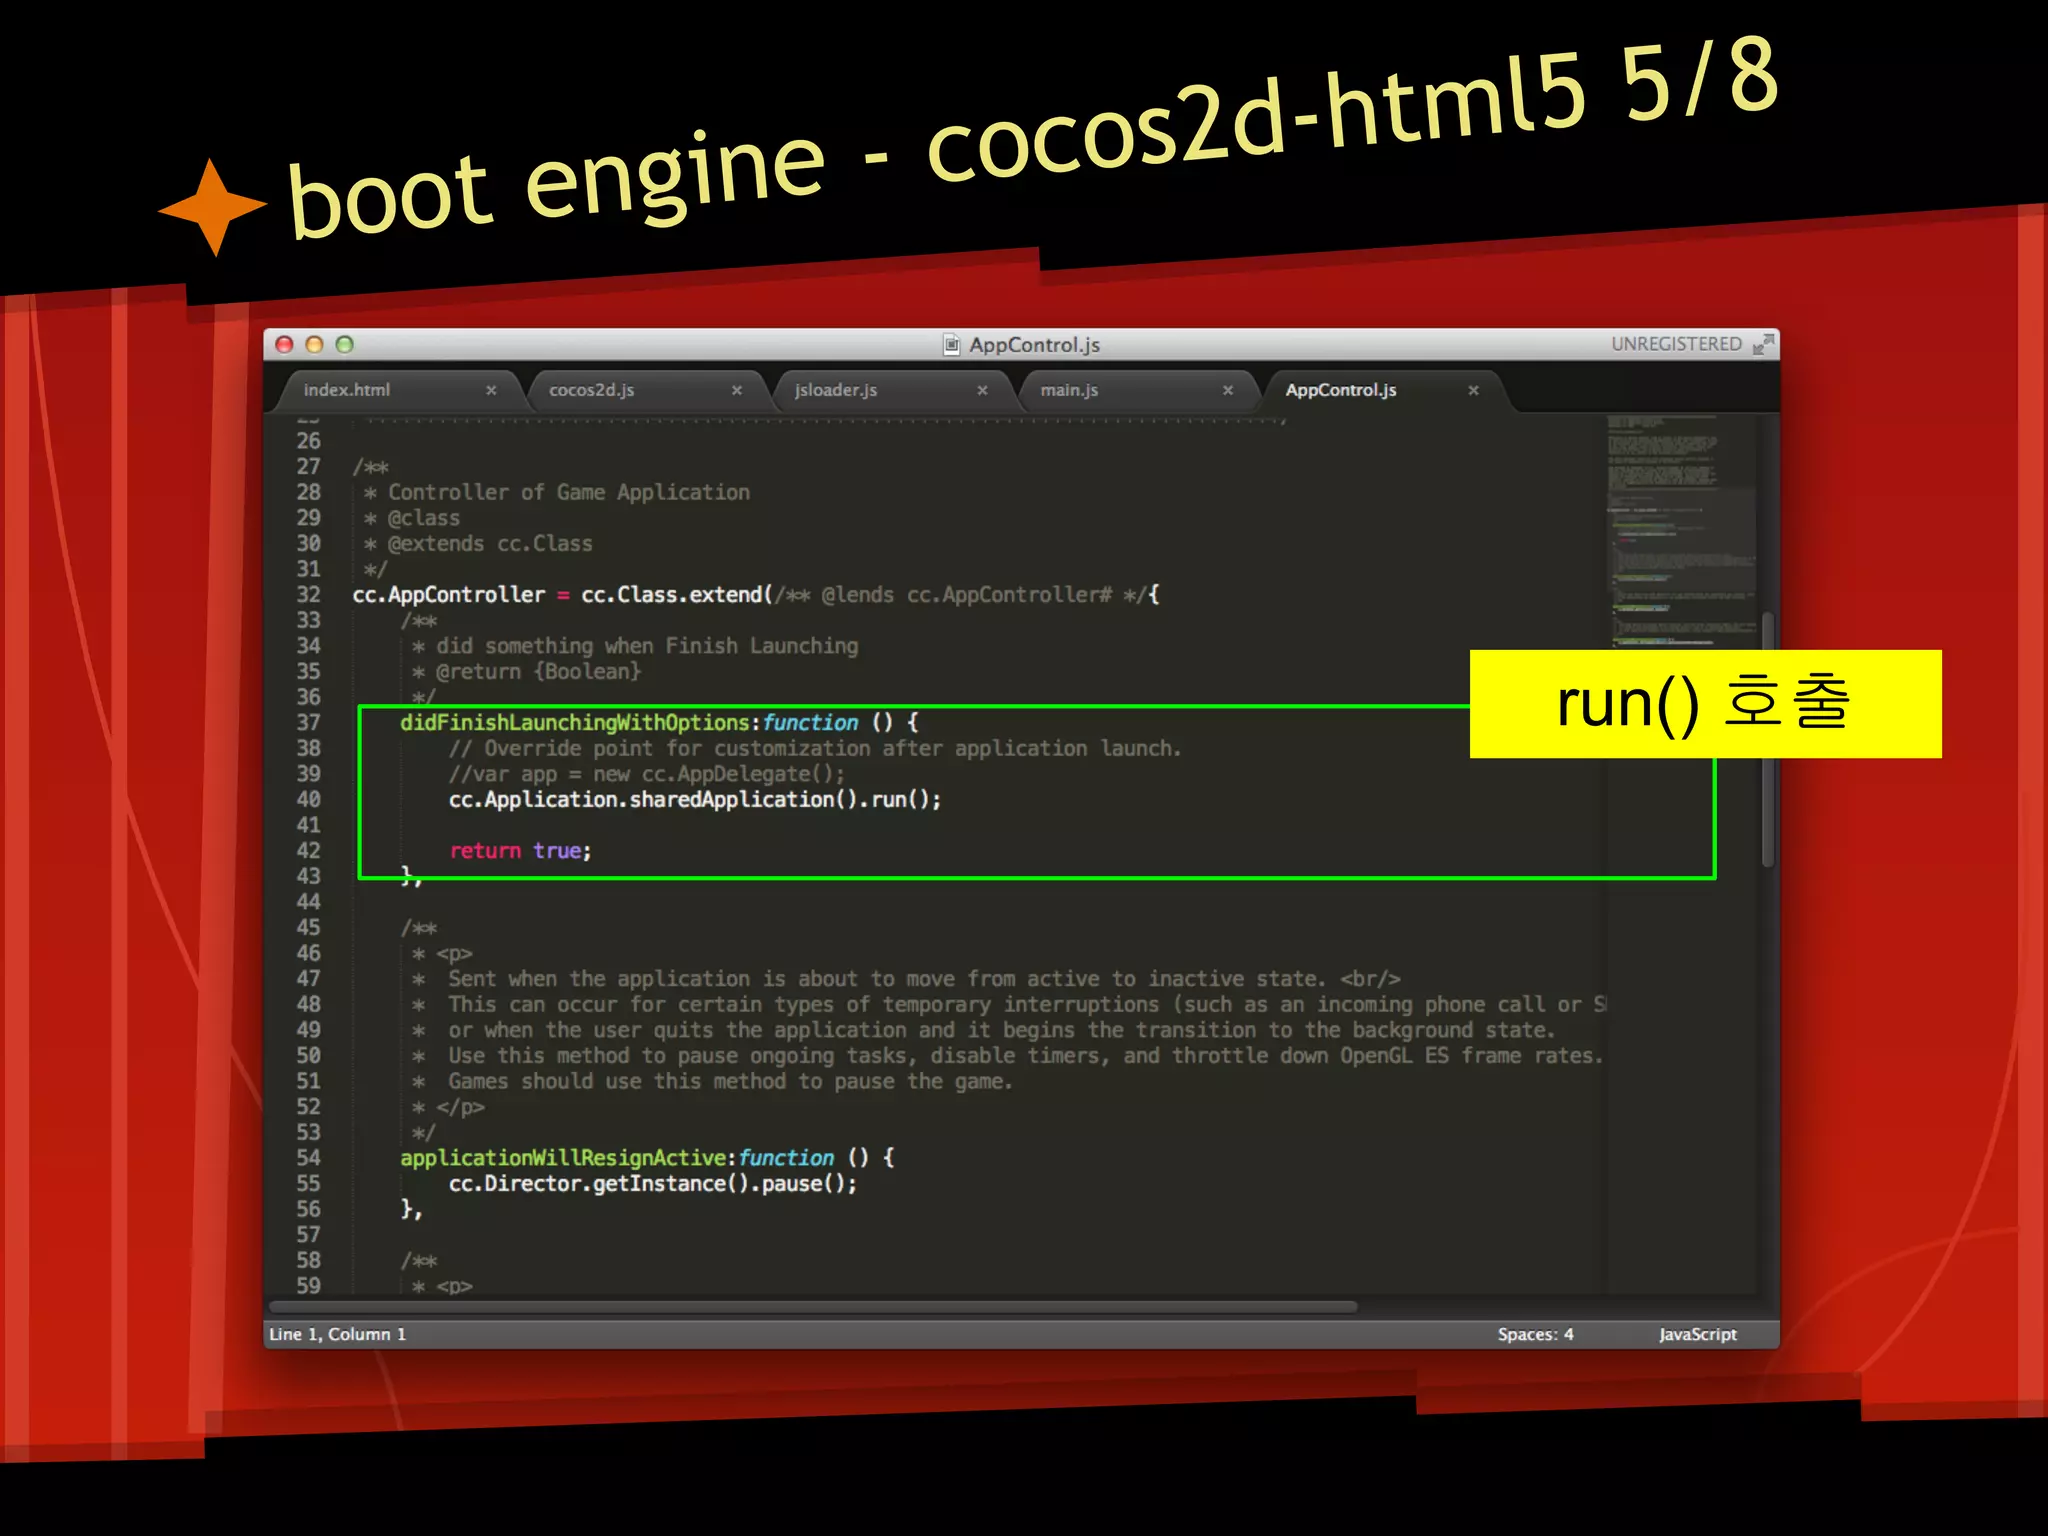Click on didFinishLaunchingWithOptions function name
Screen dimensions: 2048x1536
pos(575,723)
